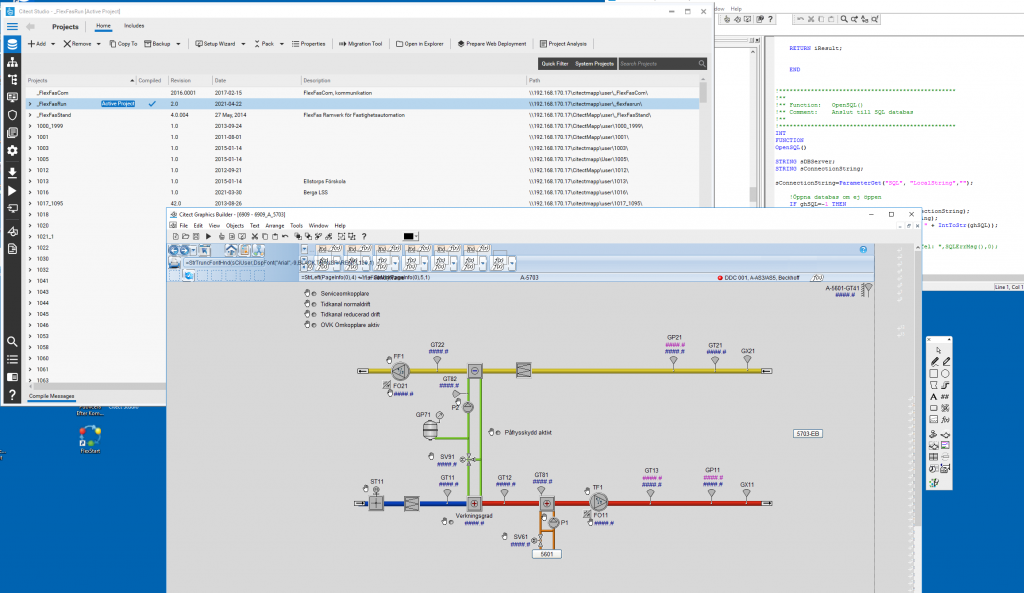Select the rectangle tool in toolbox
The width and height of the screenshot is (1024, 593).
pos(934,374)
